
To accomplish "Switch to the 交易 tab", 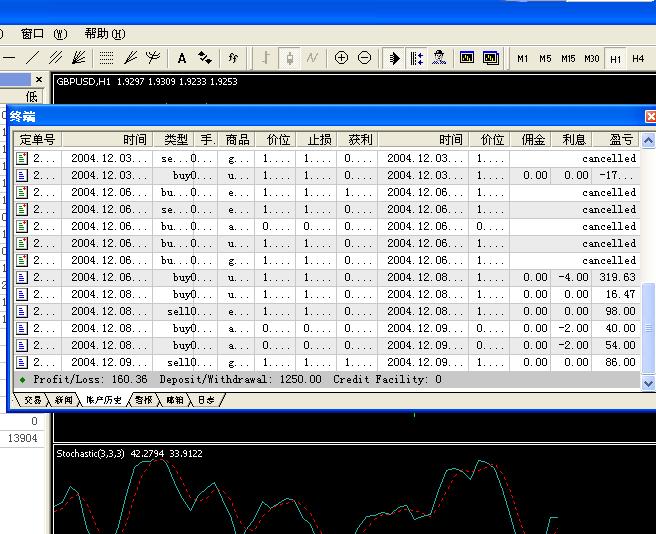I will (x=32, y=400).
